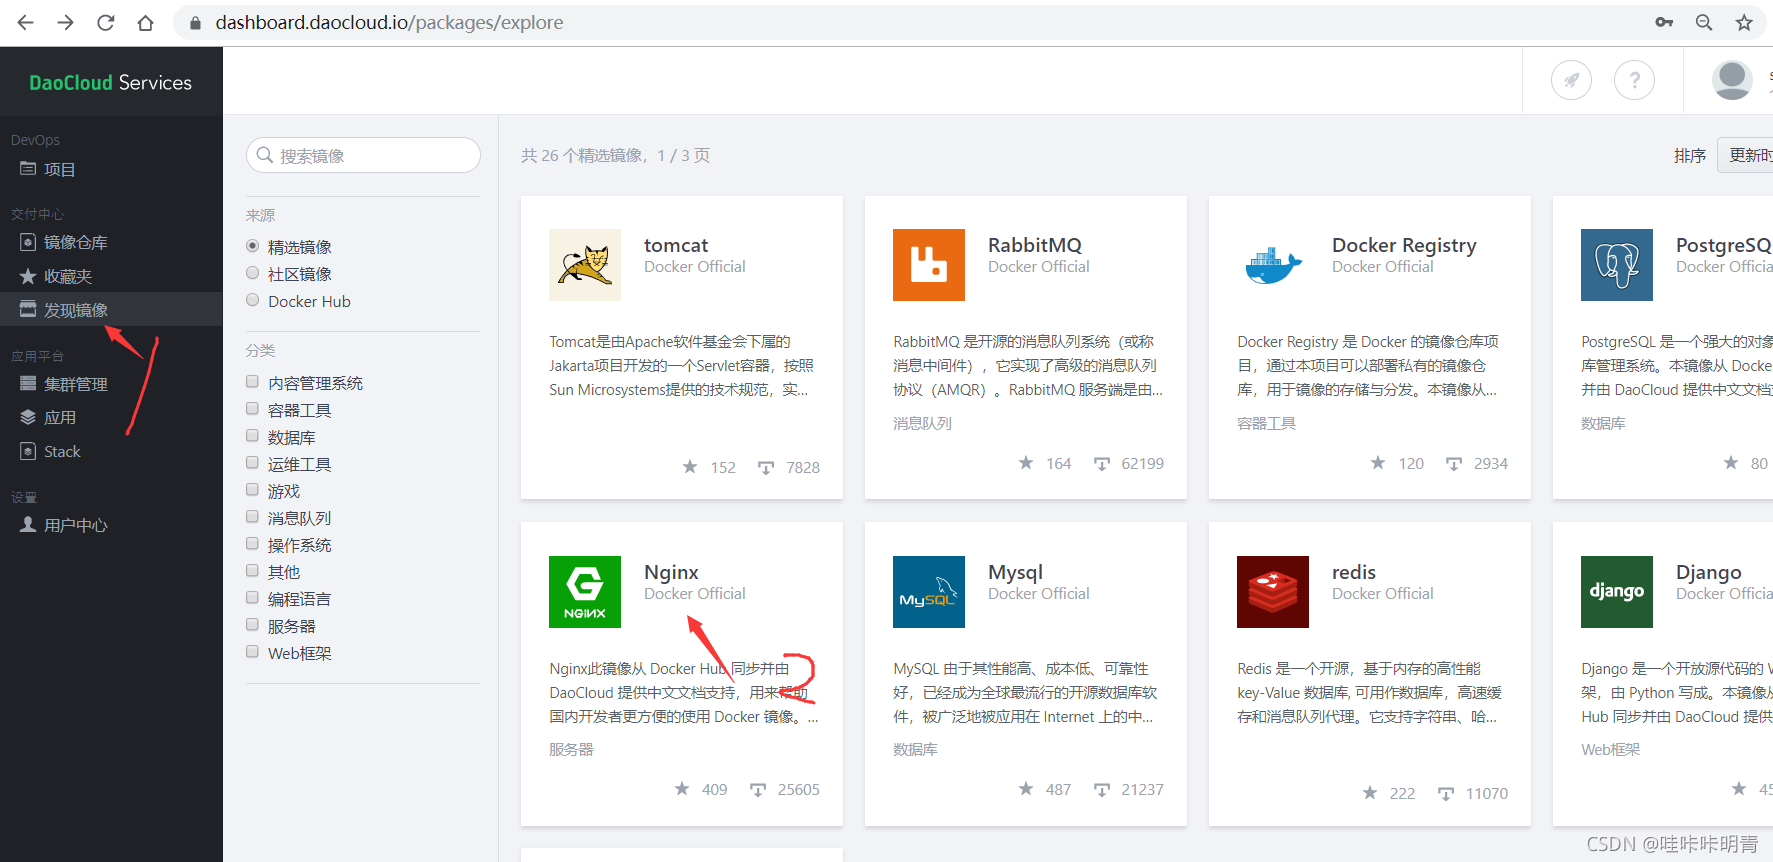Viewport: 1773px width, 862px height.
Task: Check the 运维工具 category checkbox
Action: (253, 463)
